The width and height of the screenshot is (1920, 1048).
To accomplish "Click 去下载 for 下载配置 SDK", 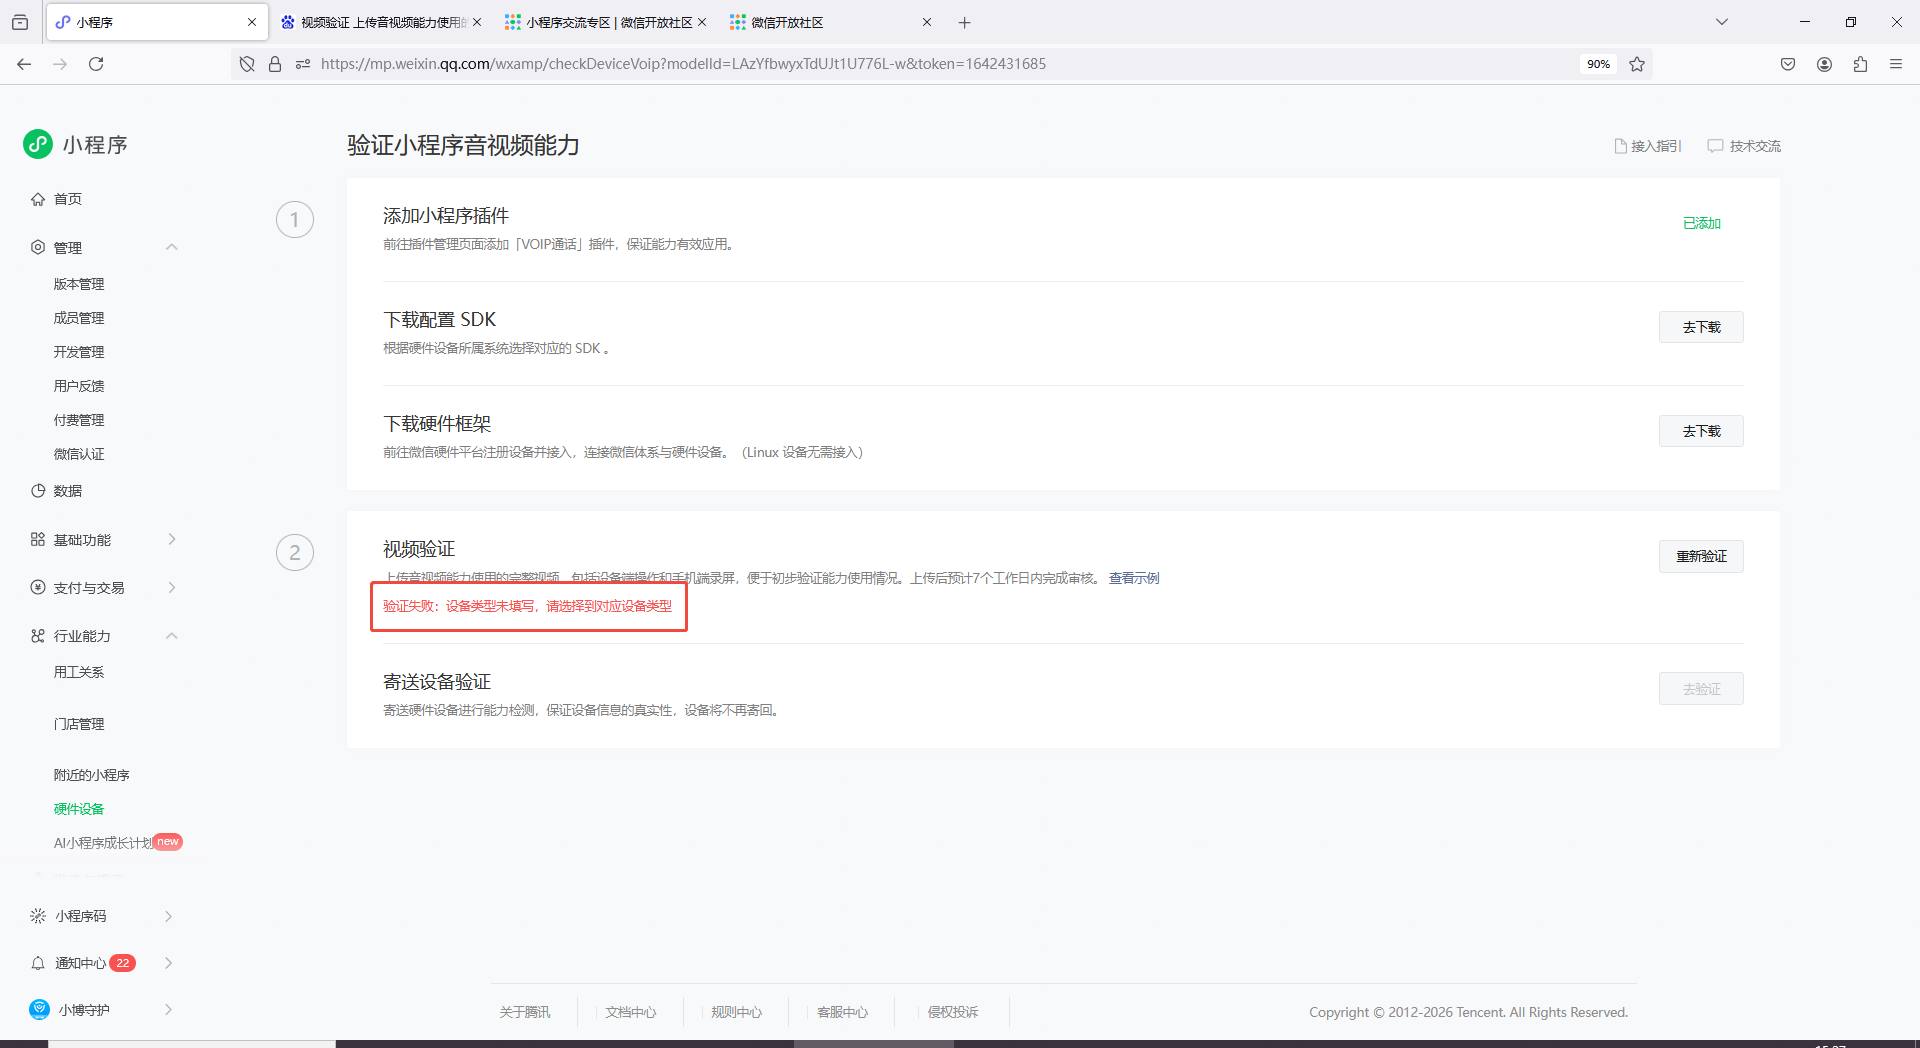I will coord(1701,327).
